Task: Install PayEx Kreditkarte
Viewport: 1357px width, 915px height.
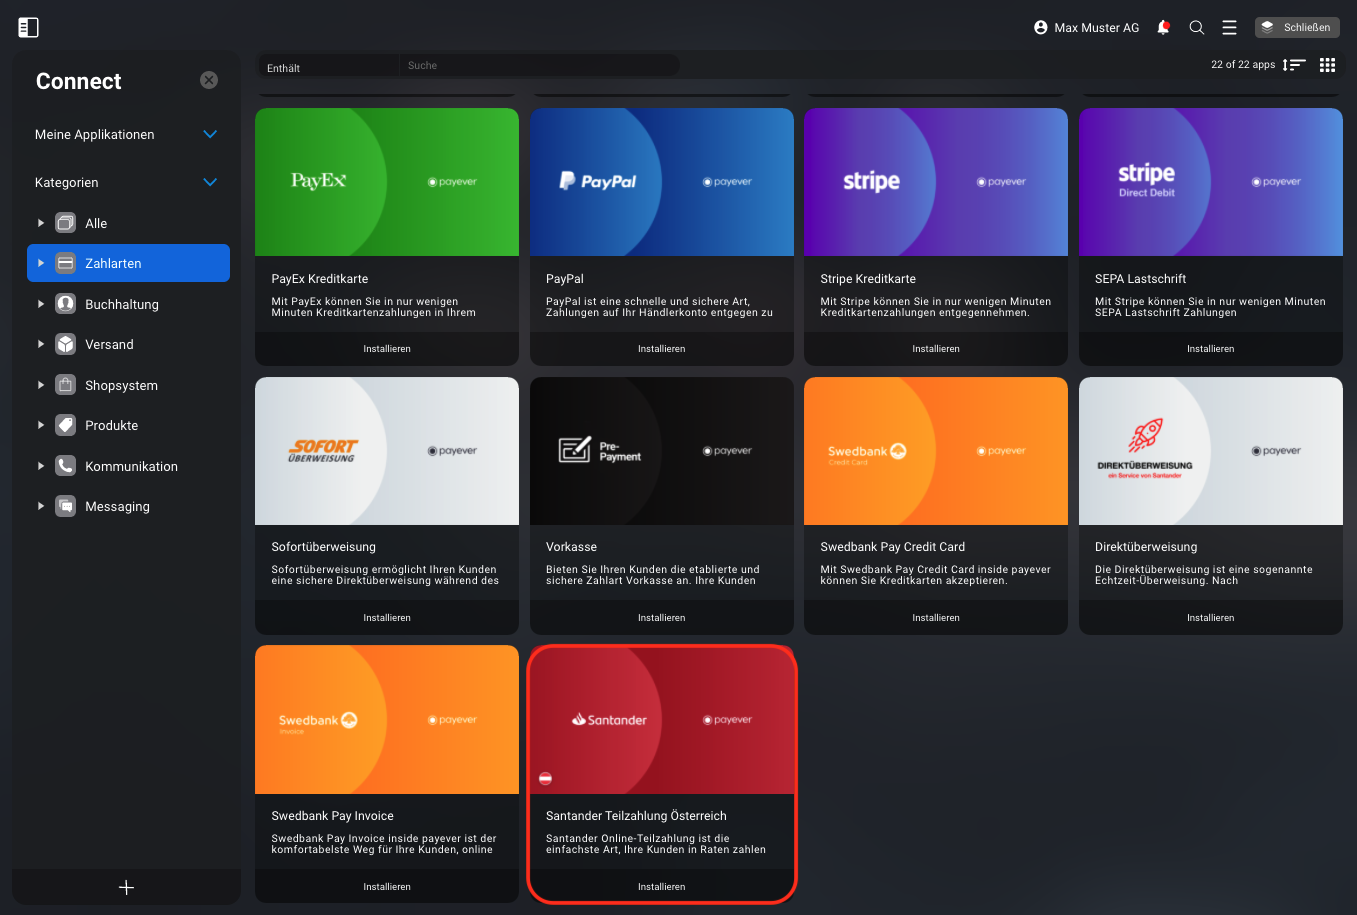Action: tap(387, 349)
